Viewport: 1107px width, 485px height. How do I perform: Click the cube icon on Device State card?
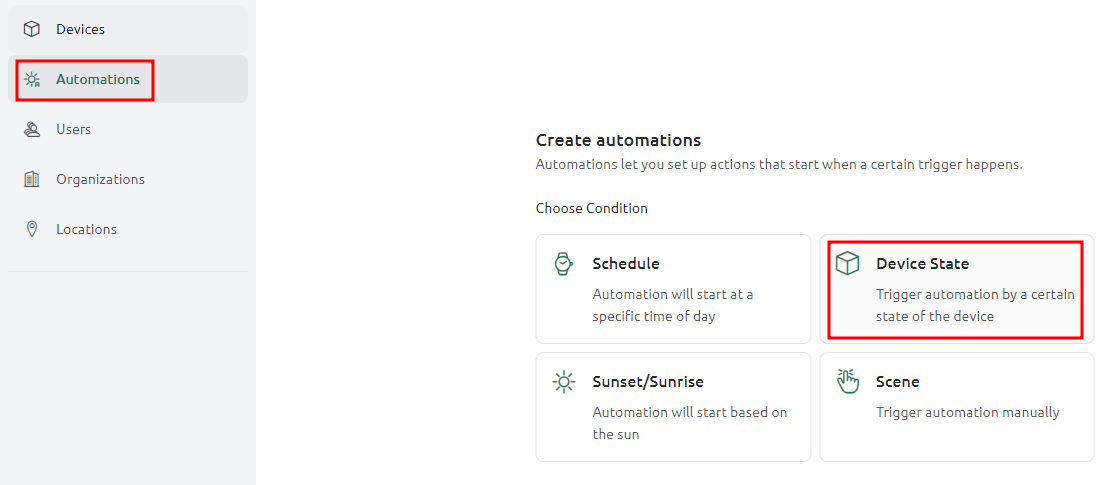(847, 263)
